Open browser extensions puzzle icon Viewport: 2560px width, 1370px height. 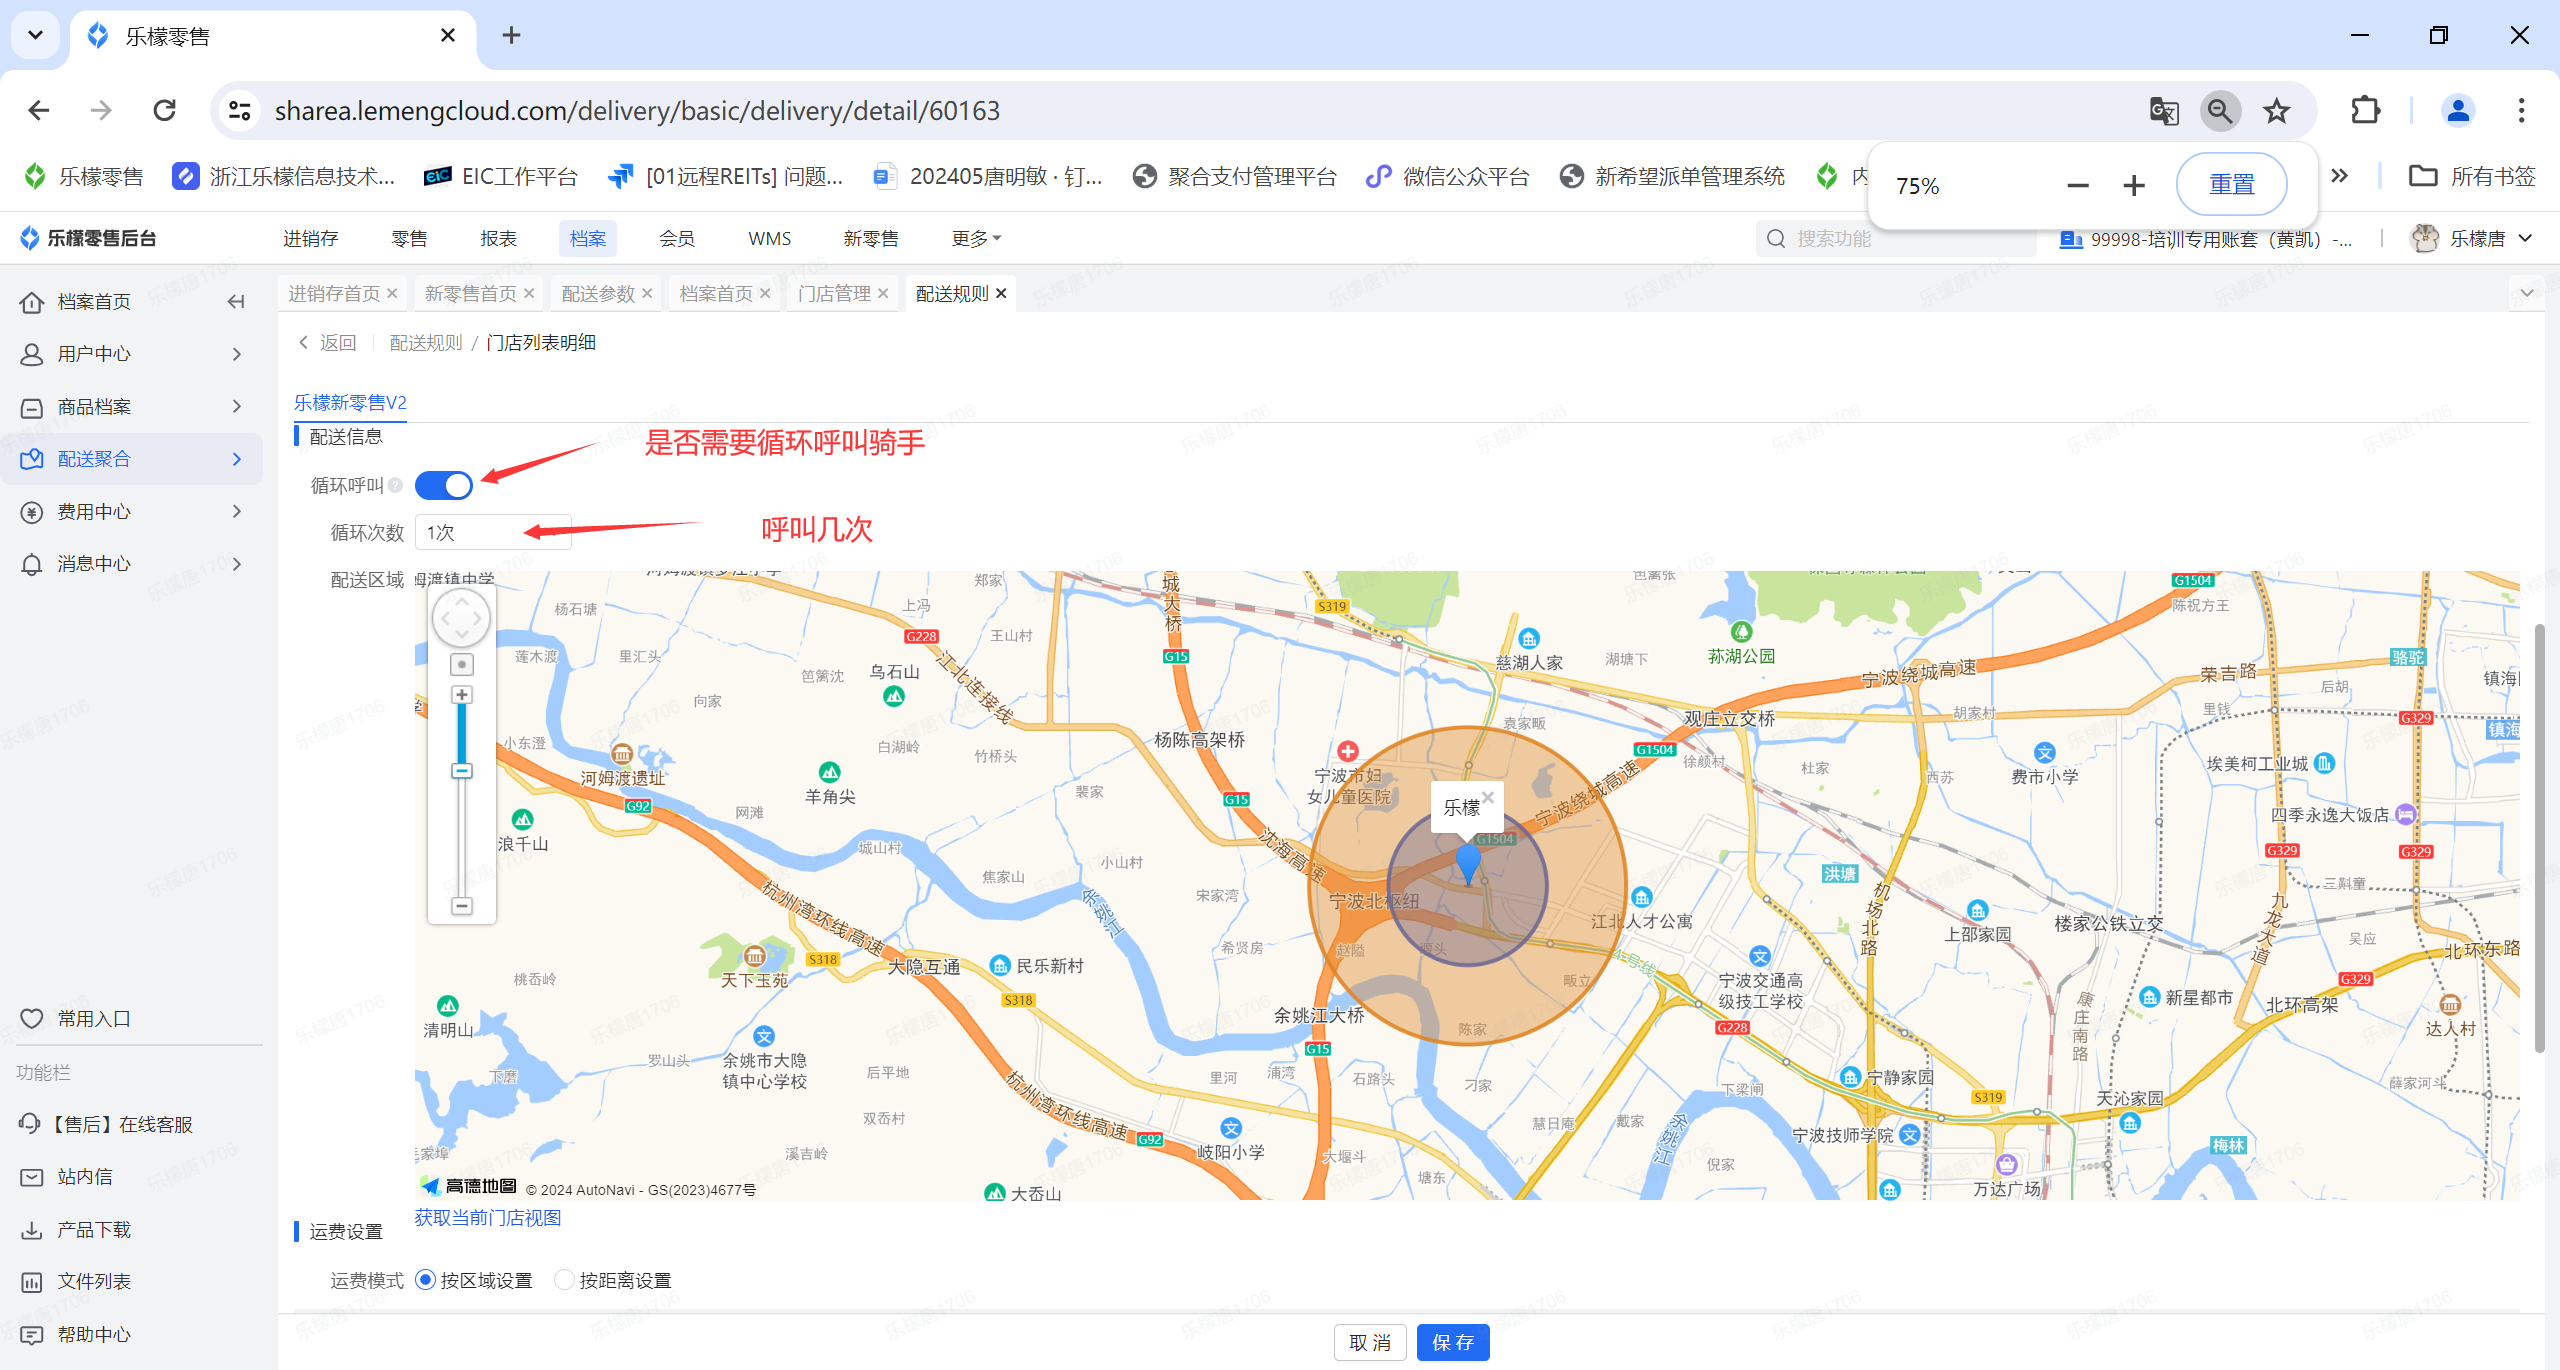[2365, 110]
